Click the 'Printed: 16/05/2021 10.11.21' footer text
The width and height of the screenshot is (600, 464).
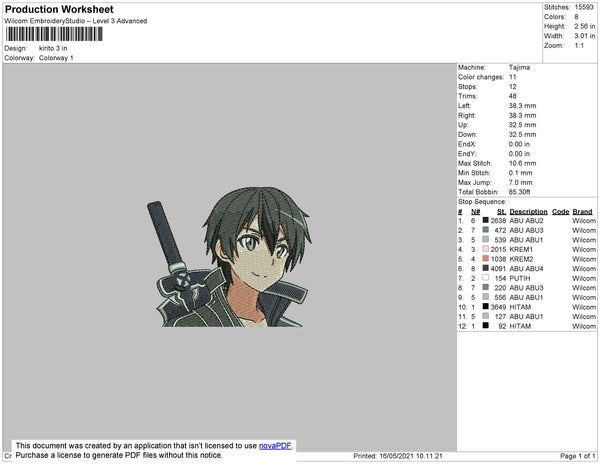(398, 456)
